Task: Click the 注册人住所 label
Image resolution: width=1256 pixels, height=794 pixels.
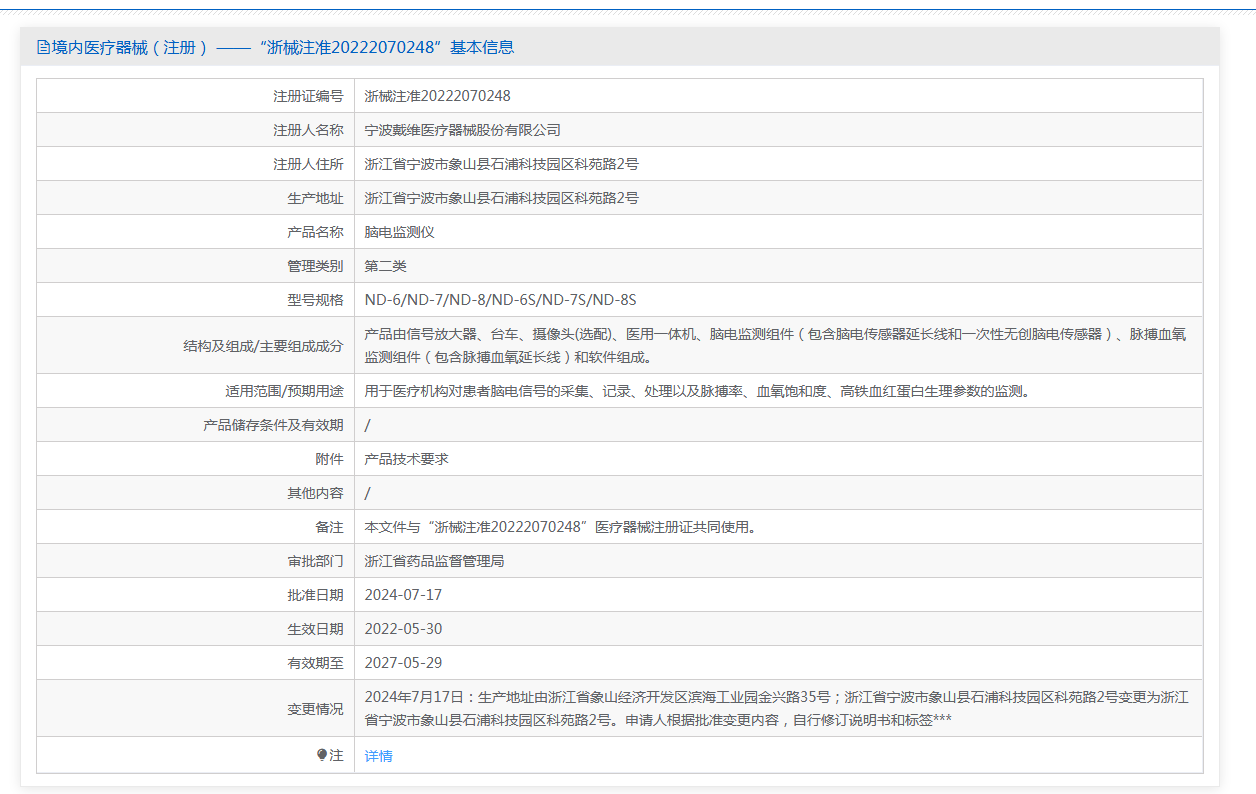Action: [x=308, y=164]
